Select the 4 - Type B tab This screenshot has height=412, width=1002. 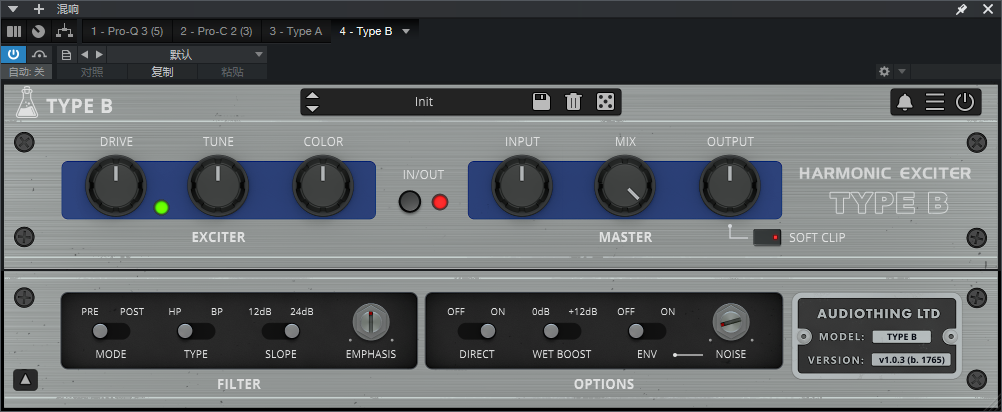pyautogui.click(x=366, y=31)
